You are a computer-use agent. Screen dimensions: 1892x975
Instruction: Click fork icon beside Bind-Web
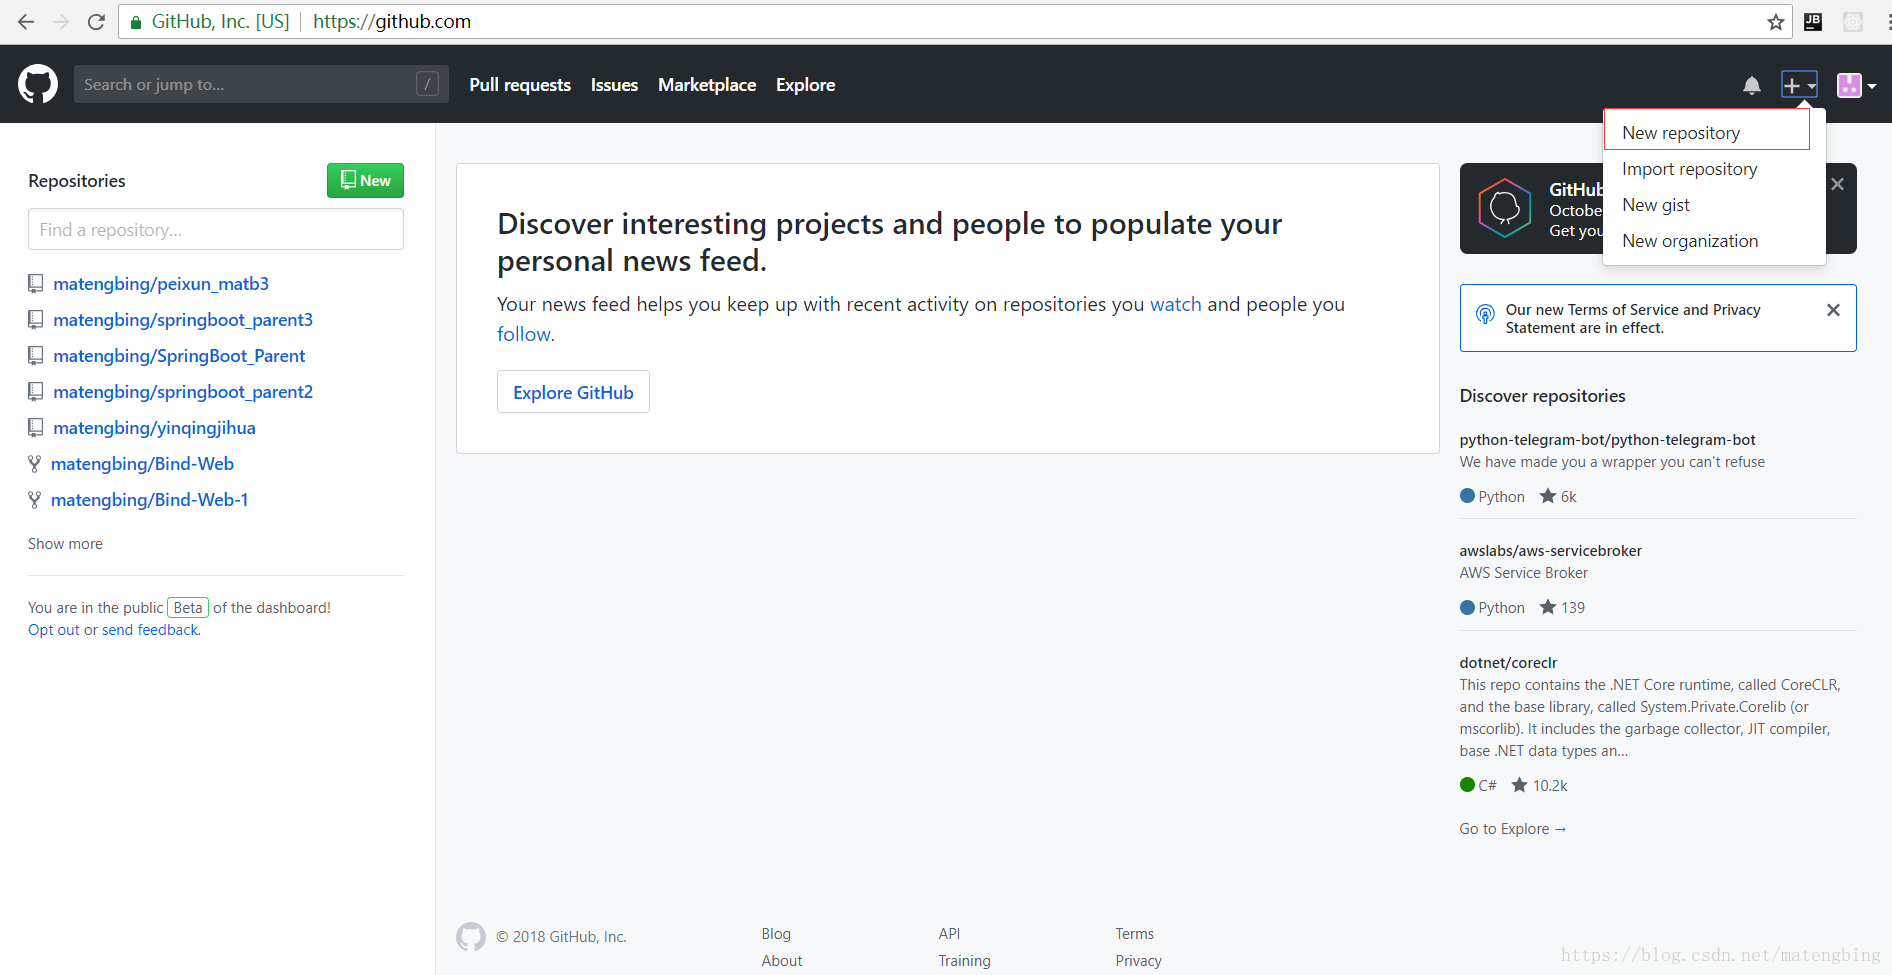(x=34, y=464)
